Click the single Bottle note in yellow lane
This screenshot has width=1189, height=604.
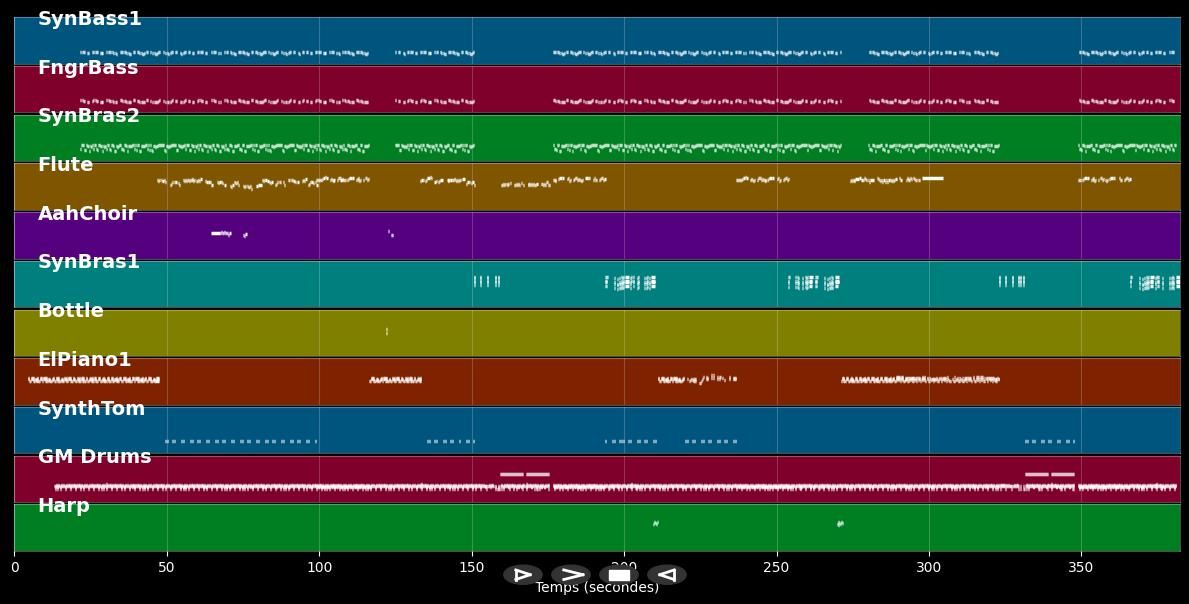387,331
